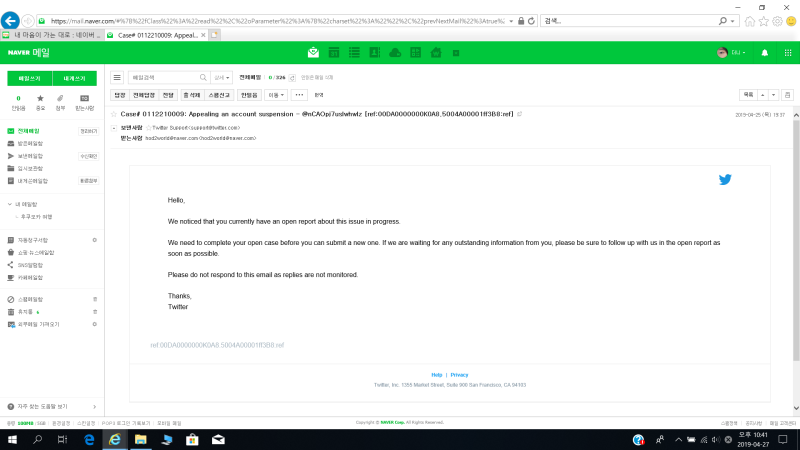Open 전체메일 folder in sidebar
The height and width of the screenshot is (450, 800).
[x=29, y=131]
